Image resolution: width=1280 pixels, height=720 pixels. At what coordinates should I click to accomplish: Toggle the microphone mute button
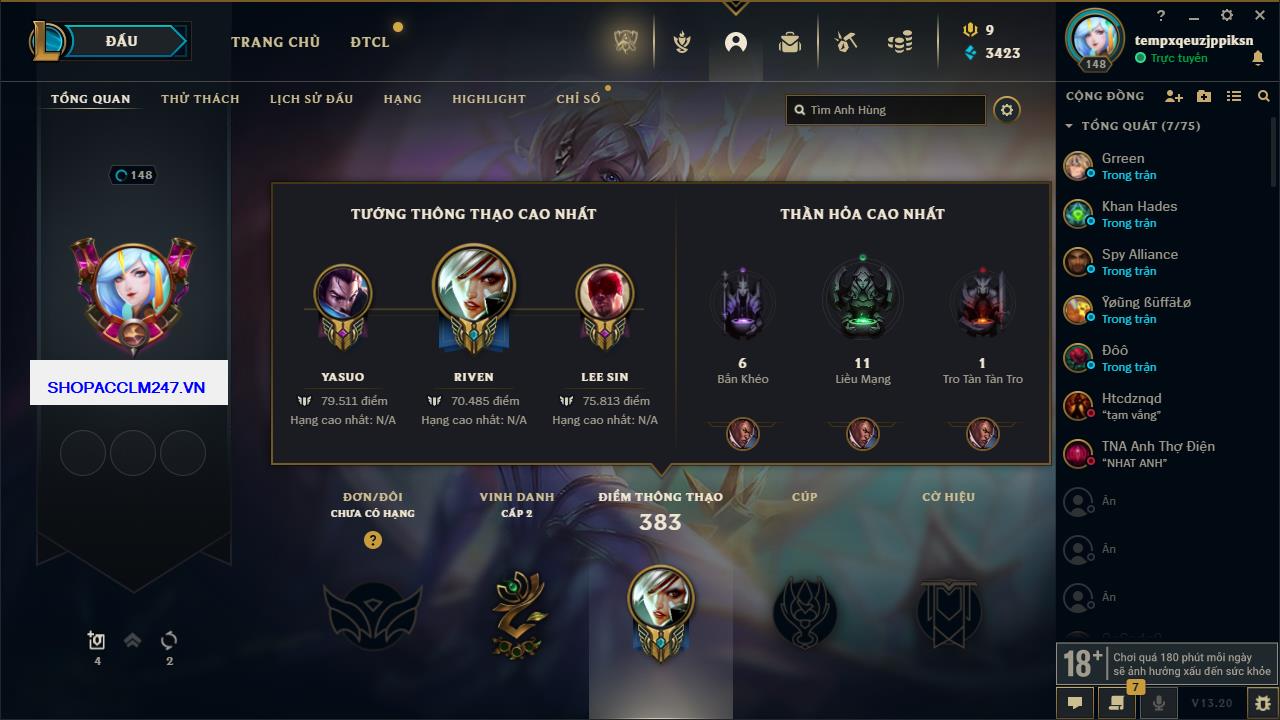point(1159,703)
